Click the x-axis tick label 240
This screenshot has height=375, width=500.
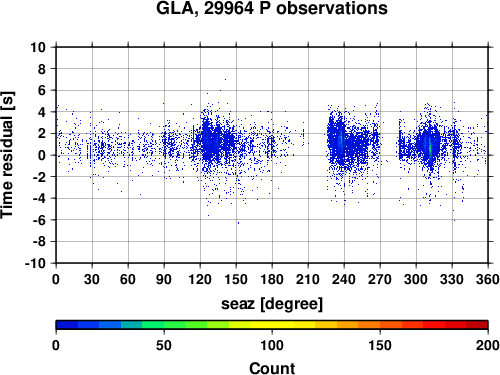[344, 279]
